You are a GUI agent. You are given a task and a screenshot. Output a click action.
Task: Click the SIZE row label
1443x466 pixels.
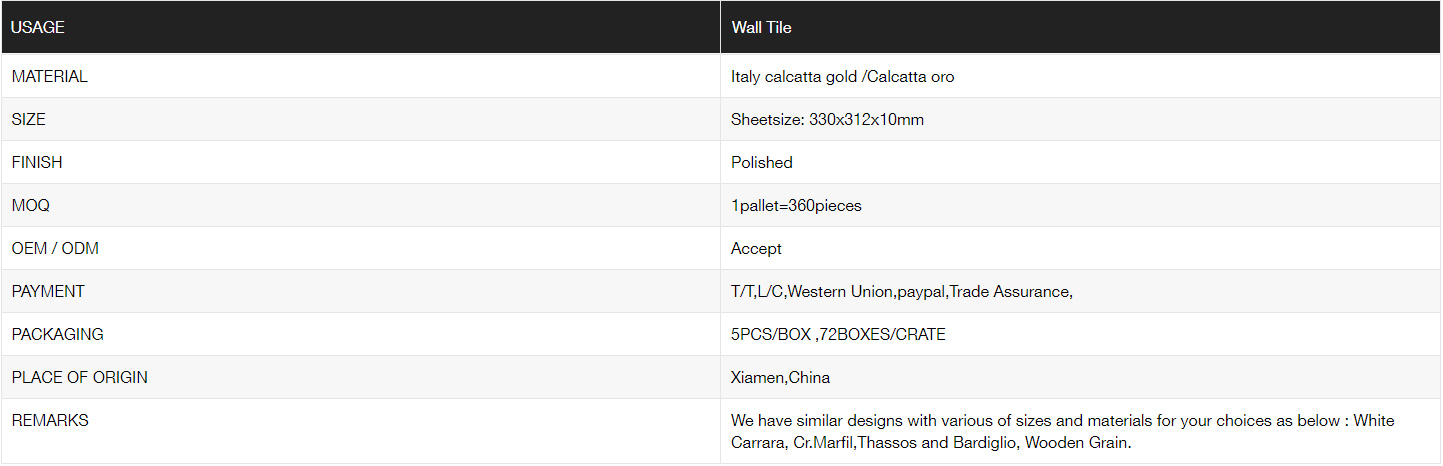pyautogui.click(x=29, y=119)
